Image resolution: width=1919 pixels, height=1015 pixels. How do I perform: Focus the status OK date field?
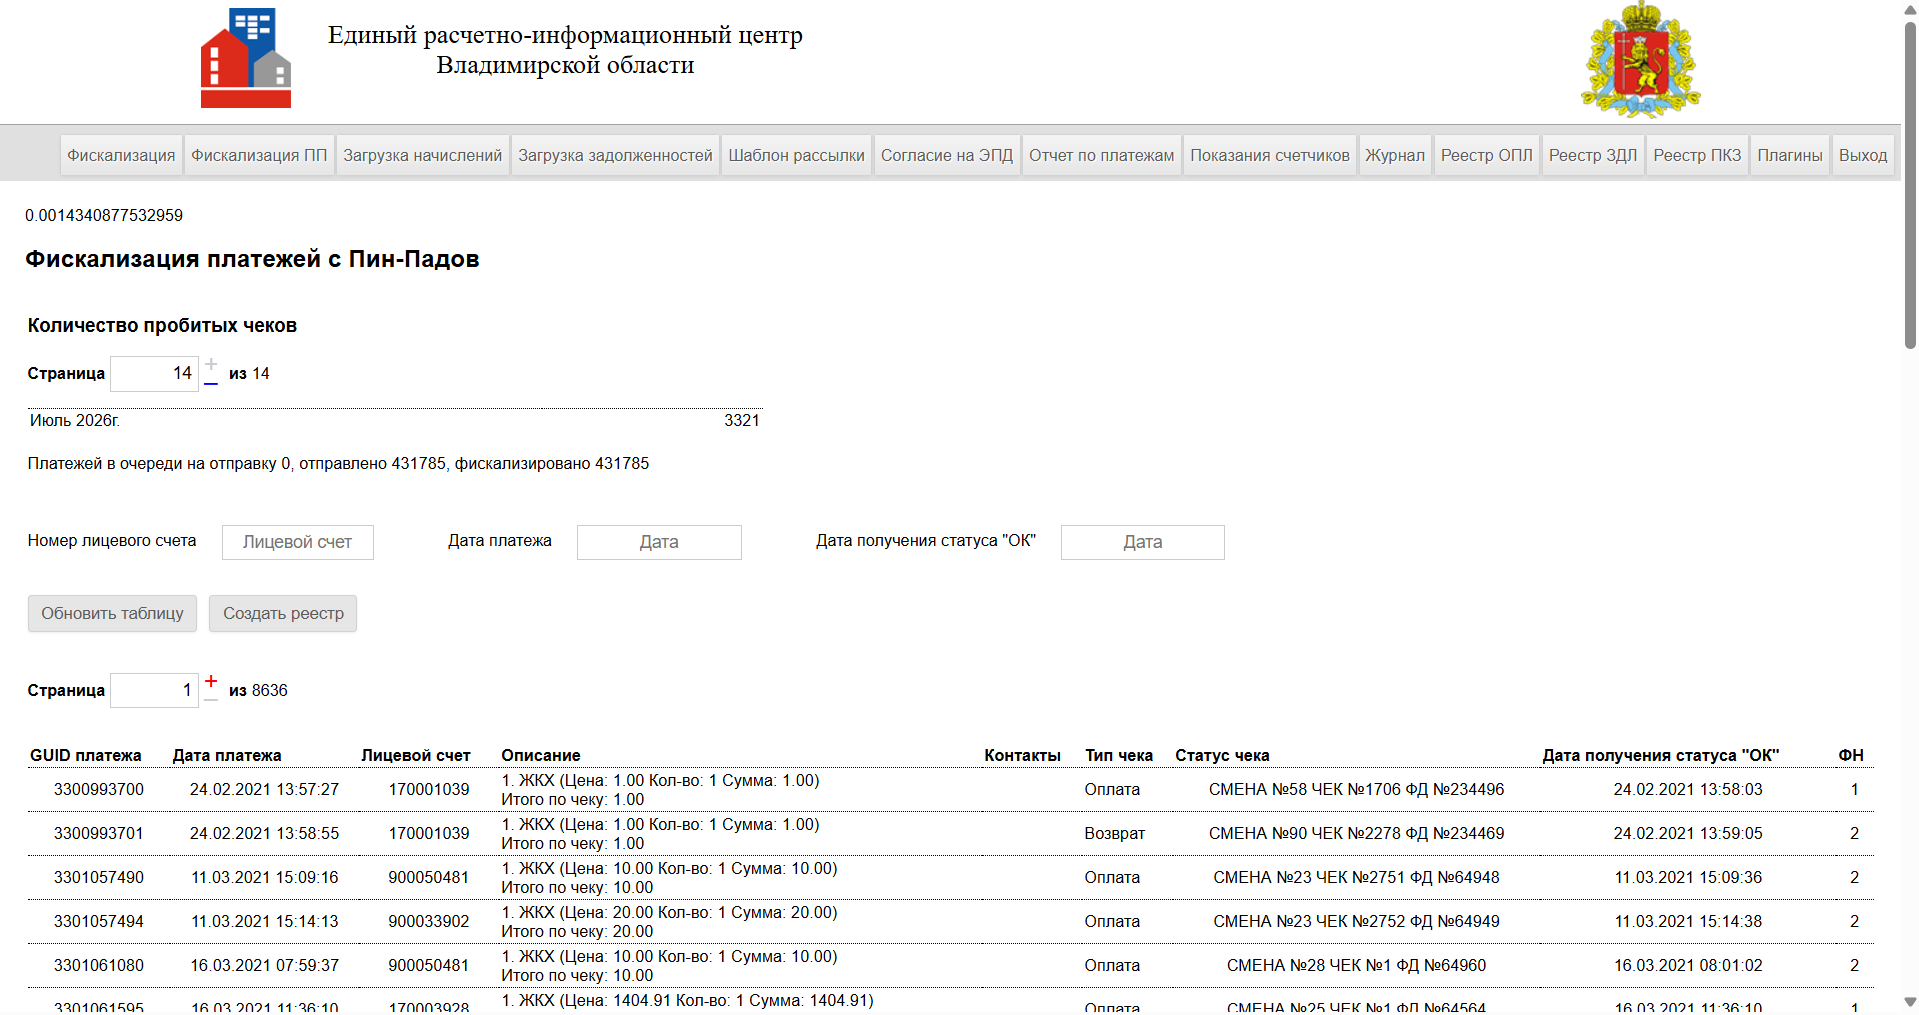pyautogui.click(x=1143, y=542)
